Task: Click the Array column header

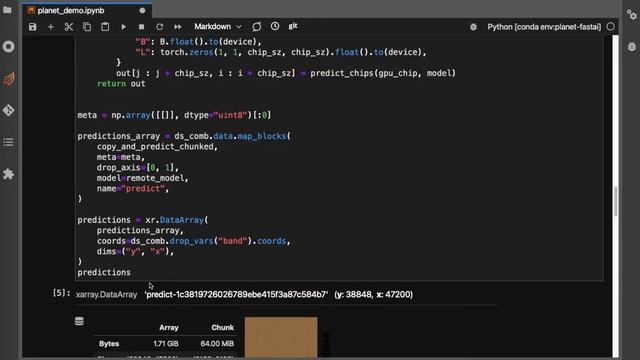Action: click(x=169, y=327)
